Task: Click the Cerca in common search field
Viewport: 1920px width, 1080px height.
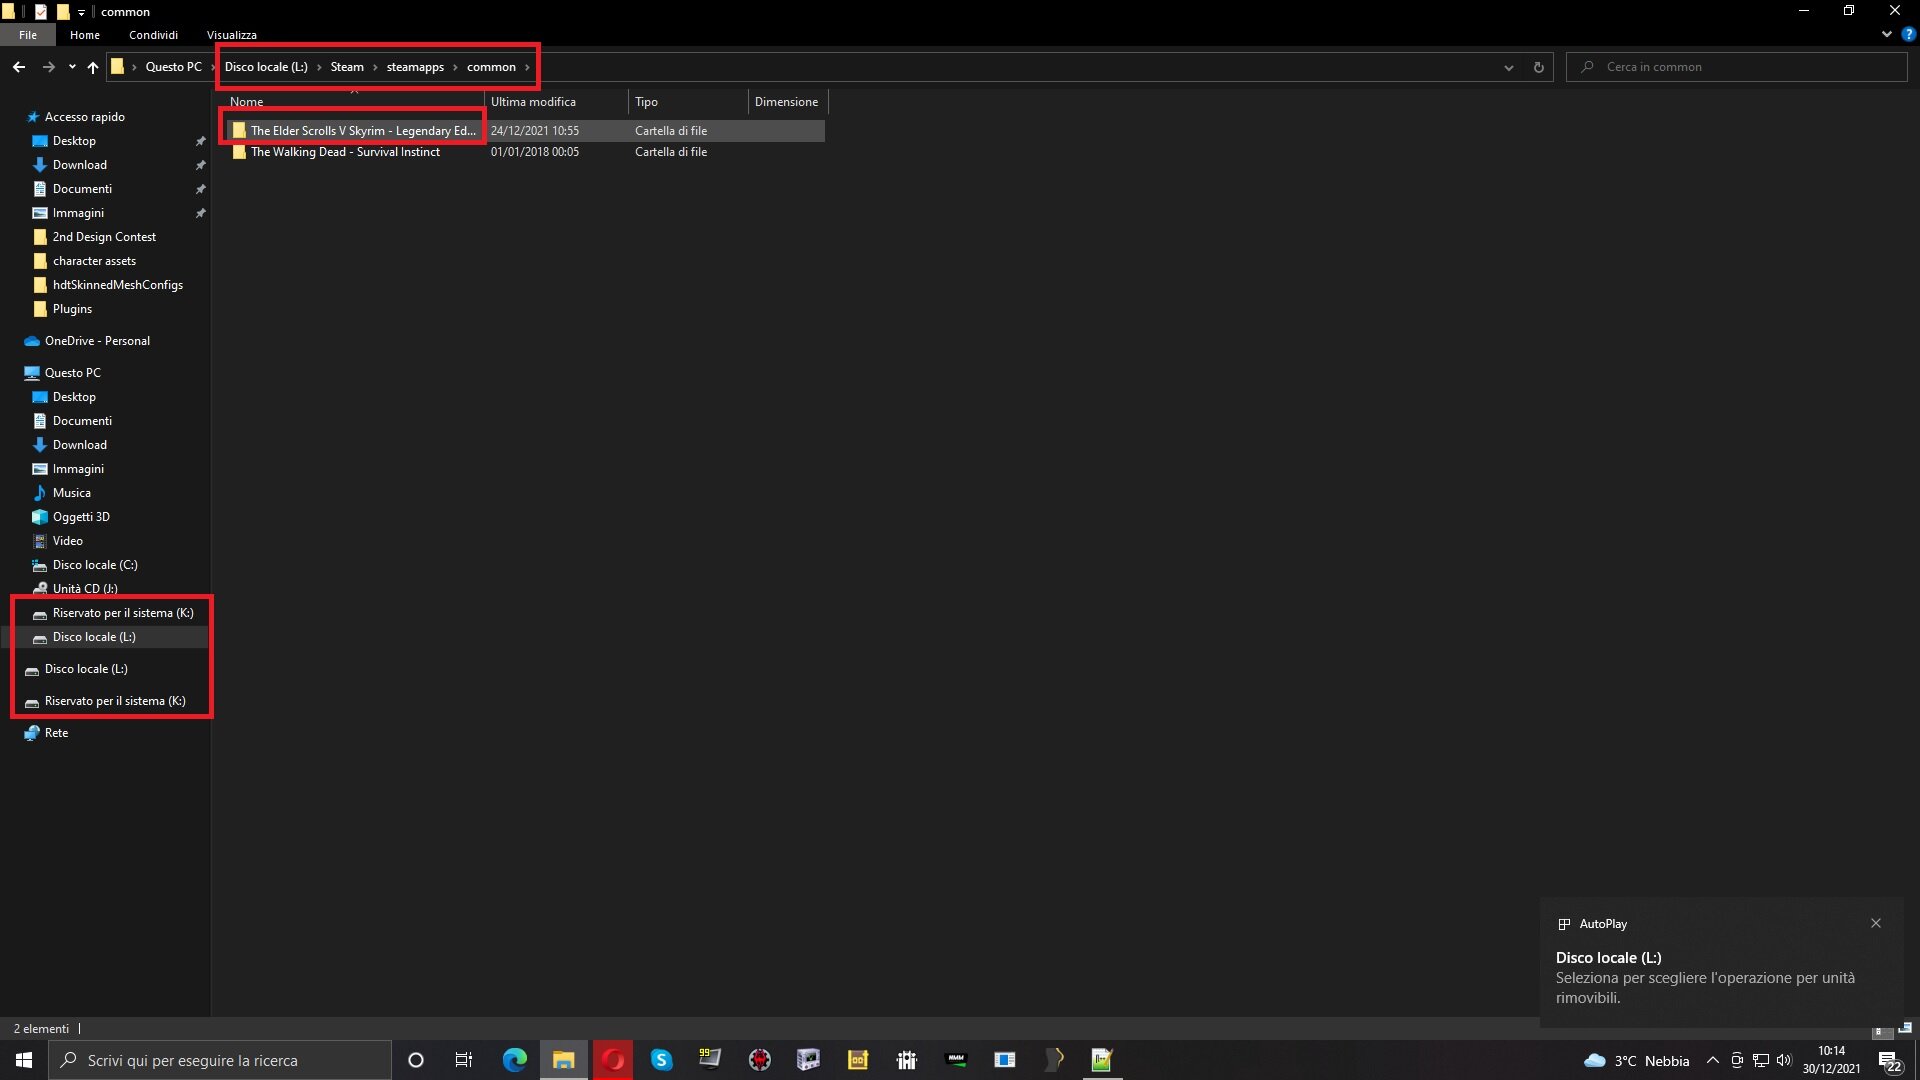Action: pyautogui.click(x=1737, y=67)
